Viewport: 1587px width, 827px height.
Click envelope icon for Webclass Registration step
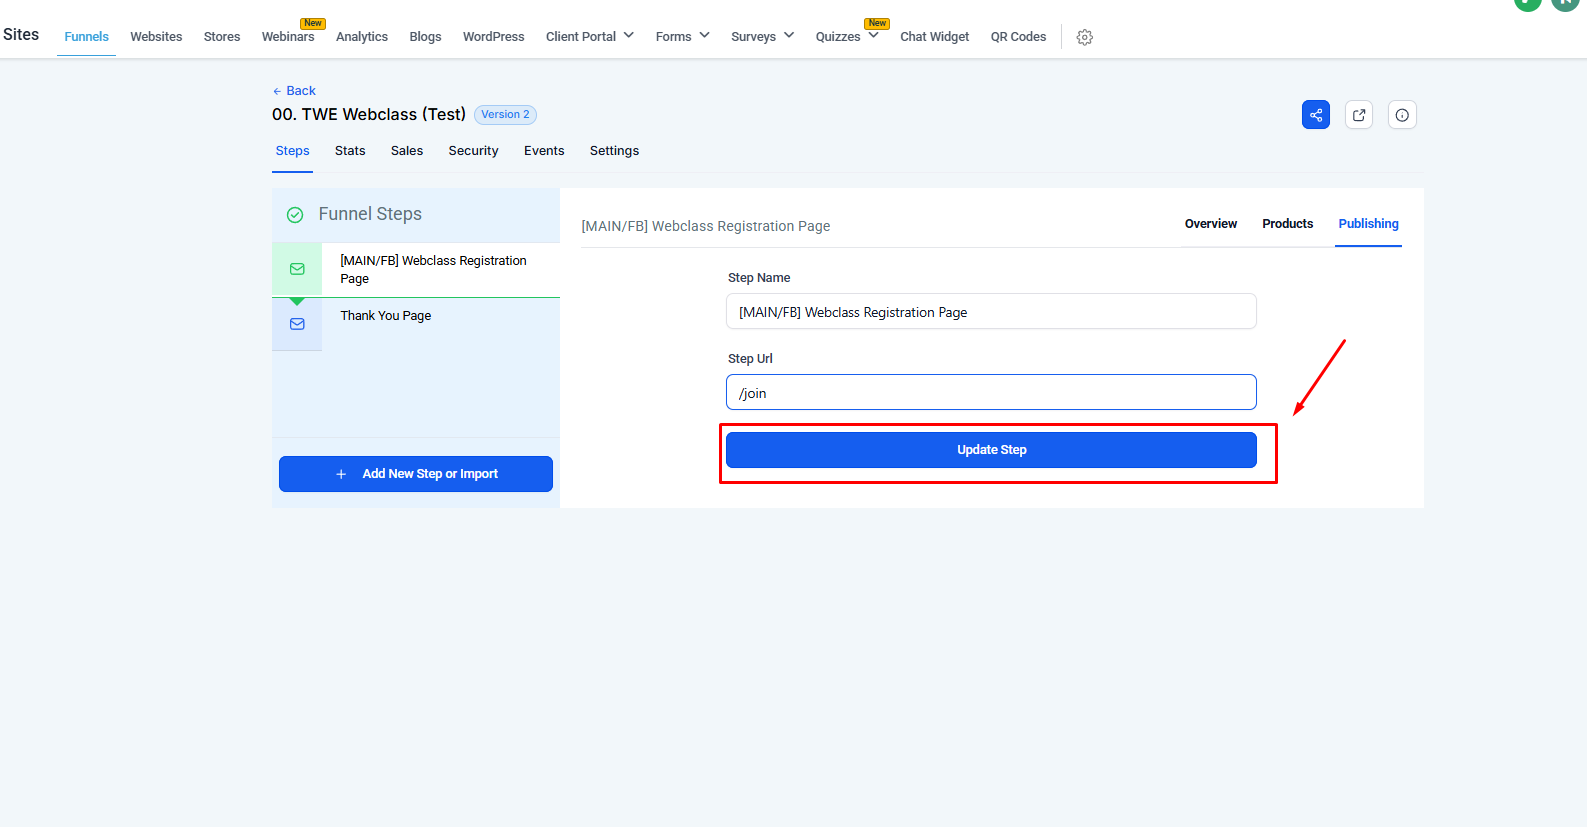[297, 269]
